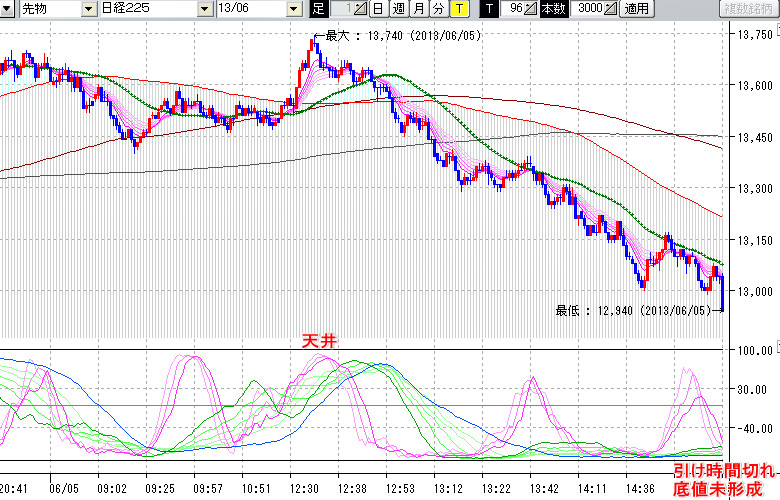Select the 日 (daily) timeframe button
Image resolution: width=780 pixels, height=500 pixels.
click(377, 9)
